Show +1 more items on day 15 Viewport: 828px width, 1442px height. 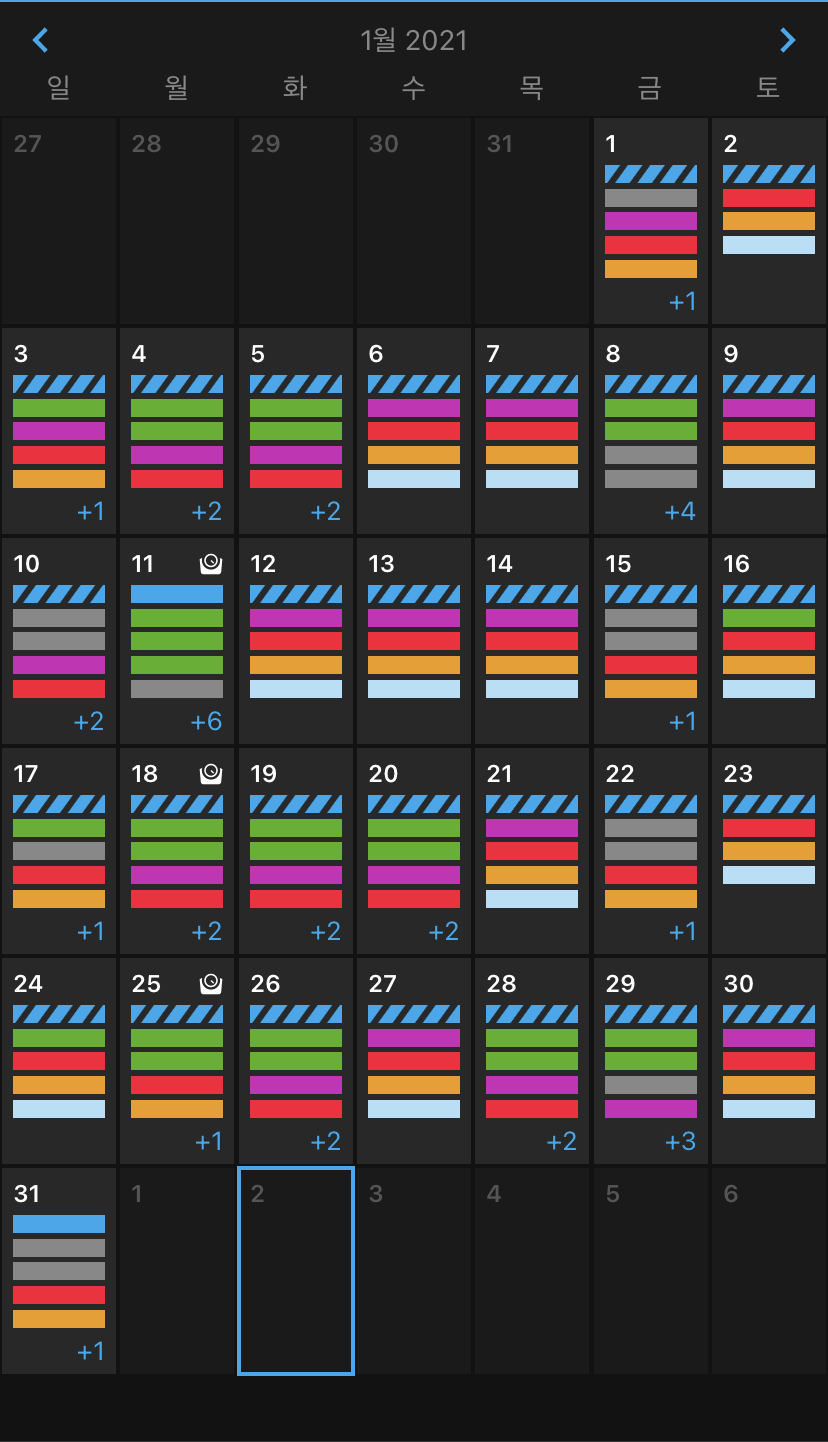click(x=683, y=722)
